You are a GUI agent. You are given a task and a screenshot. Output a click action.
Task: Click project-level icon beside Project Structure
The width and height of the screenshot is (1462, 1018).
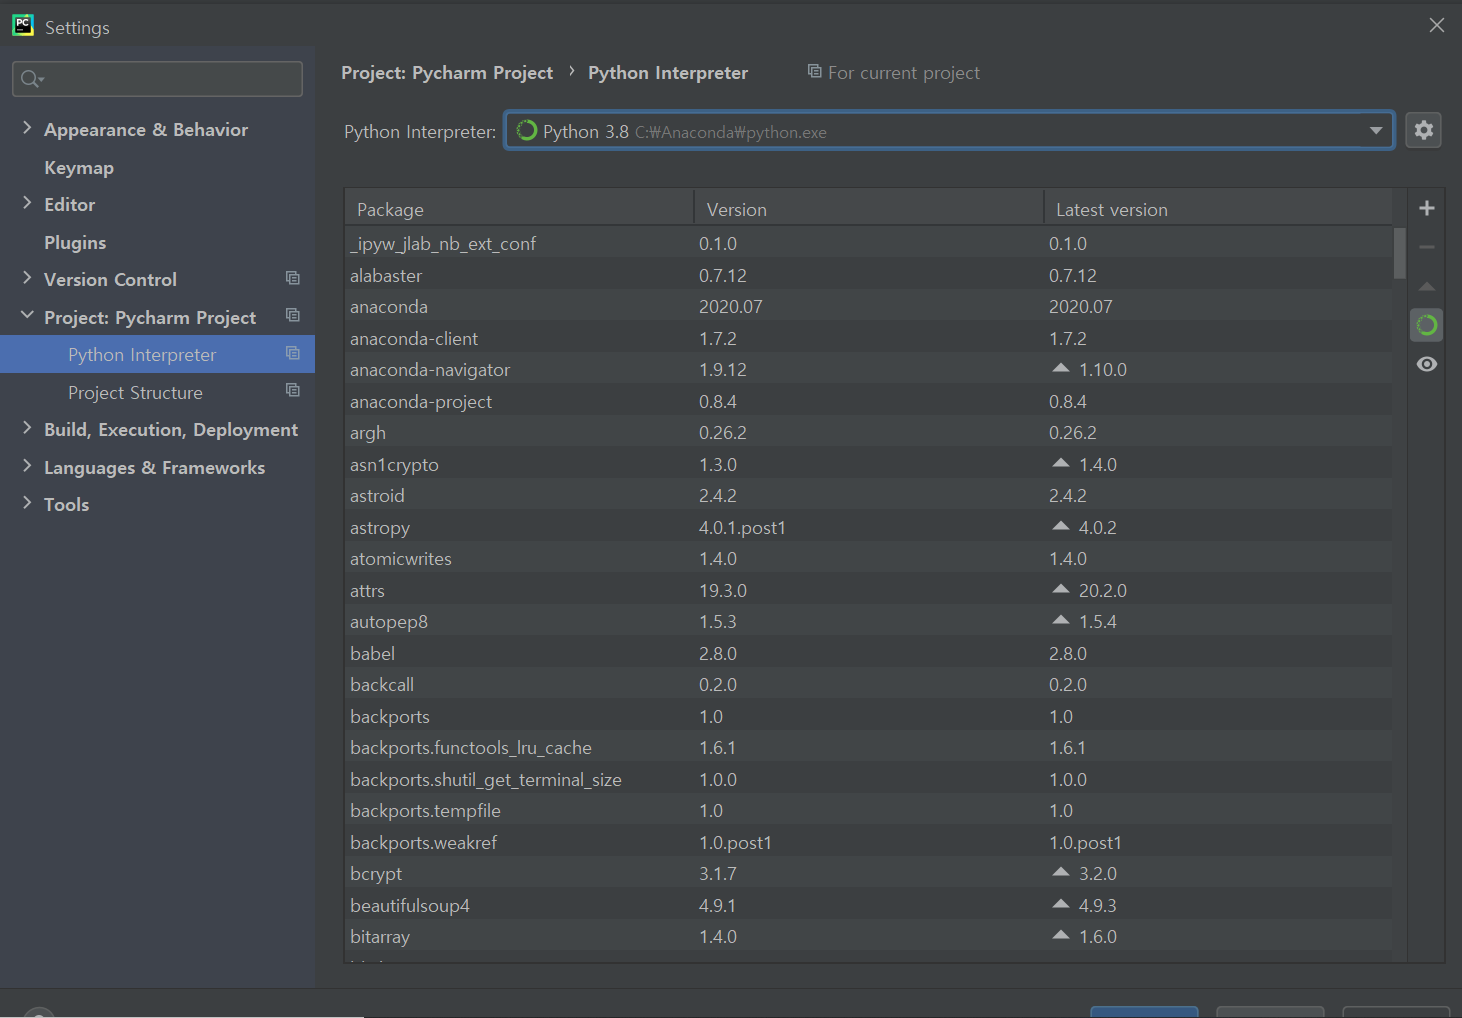pos(293,390)
